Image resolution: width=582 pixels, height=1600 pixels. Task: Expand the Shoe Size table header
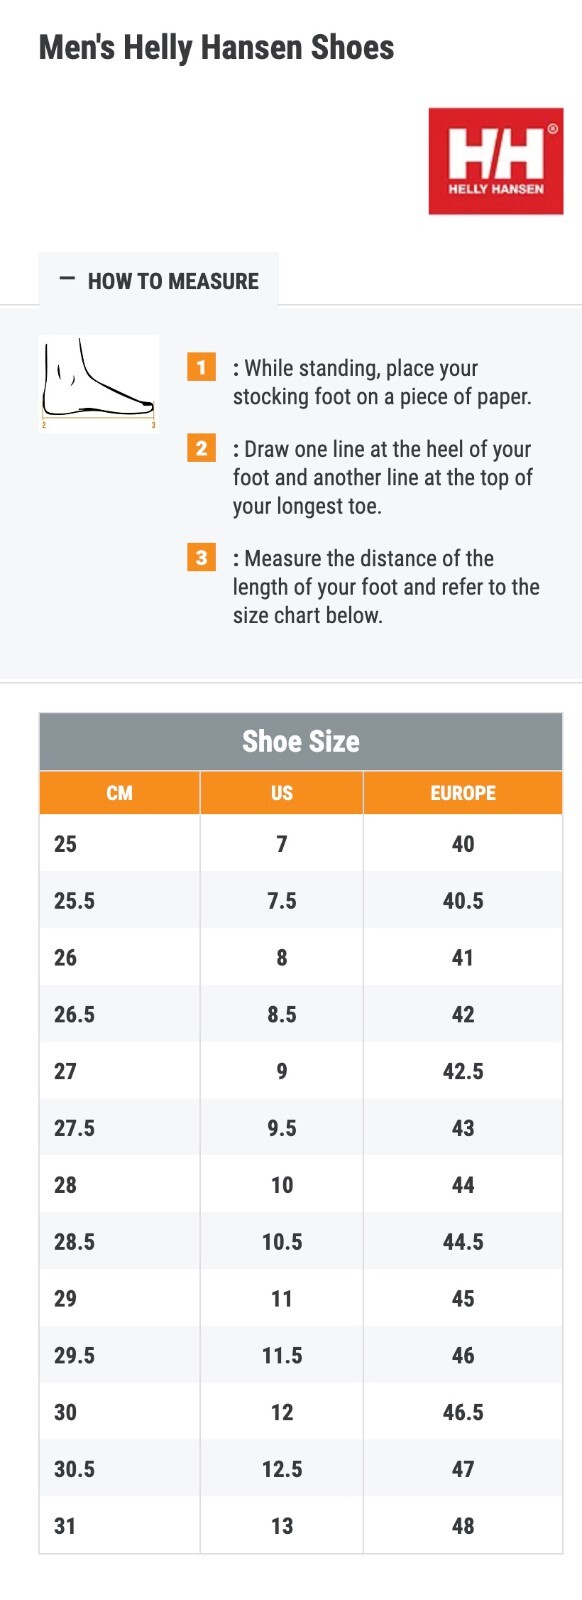coord(301,742)
